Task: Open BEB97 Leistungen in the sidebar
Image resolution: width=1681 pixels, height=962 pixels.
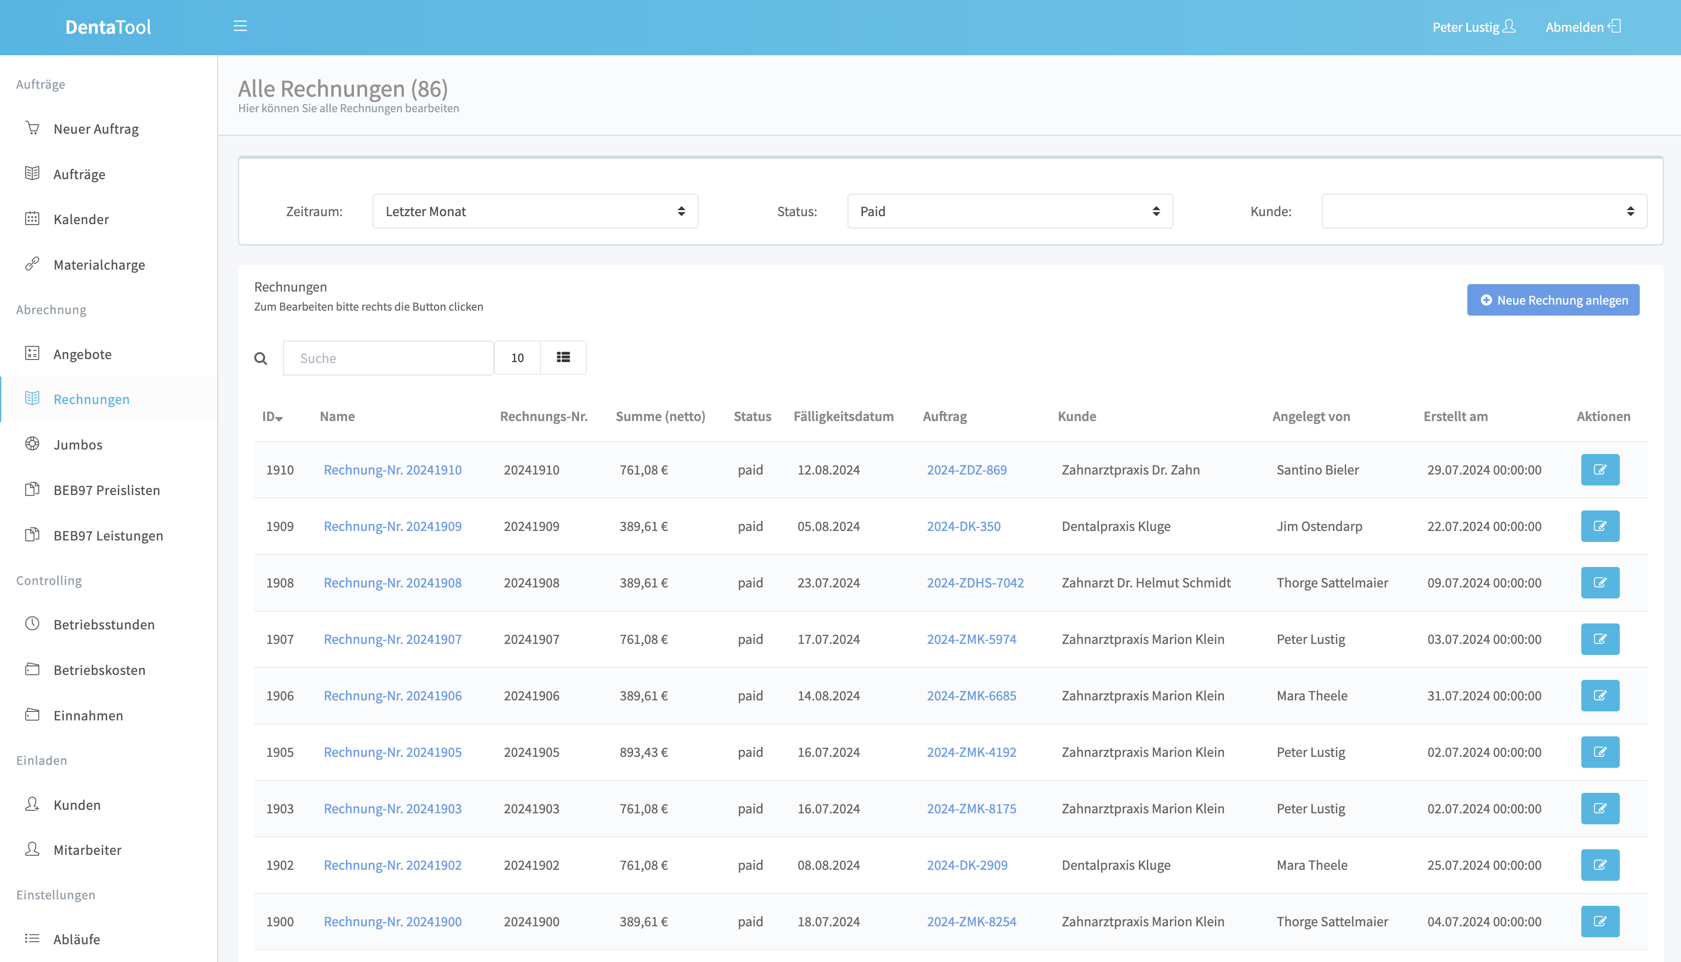Action: pyautogui.click(x=108, y=535)
